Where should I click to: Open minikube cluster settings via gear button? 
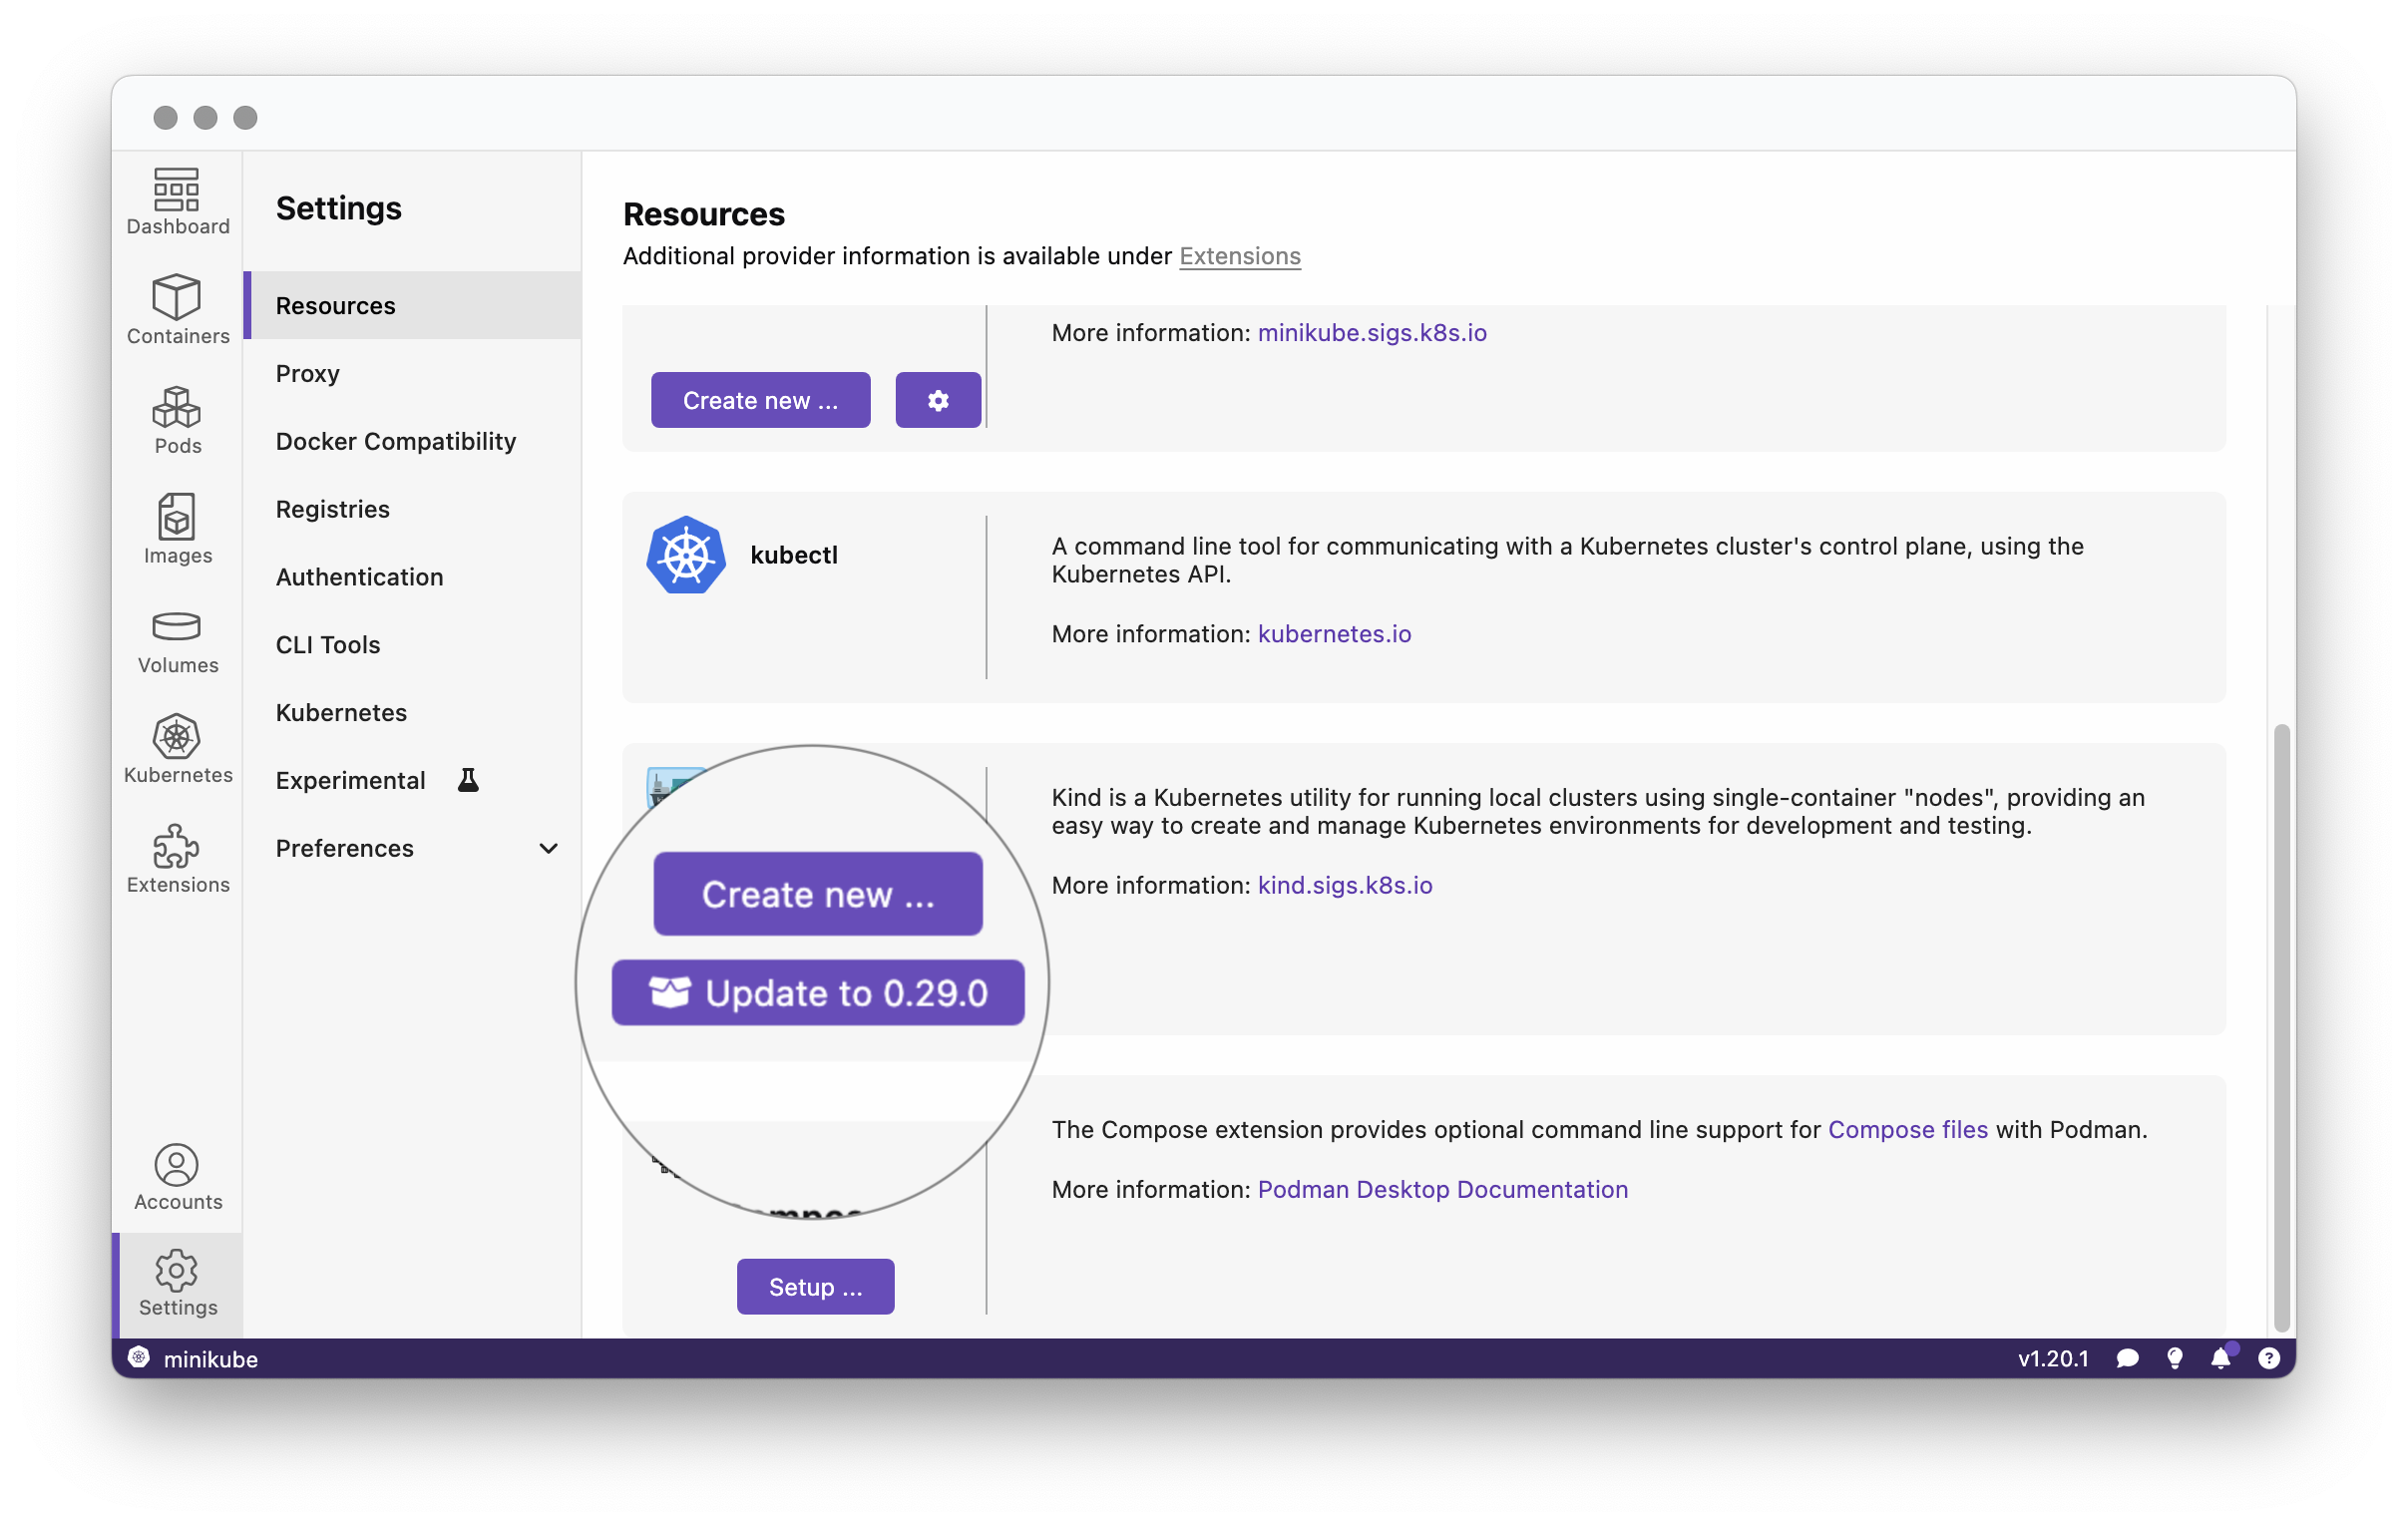pos(937,399)
